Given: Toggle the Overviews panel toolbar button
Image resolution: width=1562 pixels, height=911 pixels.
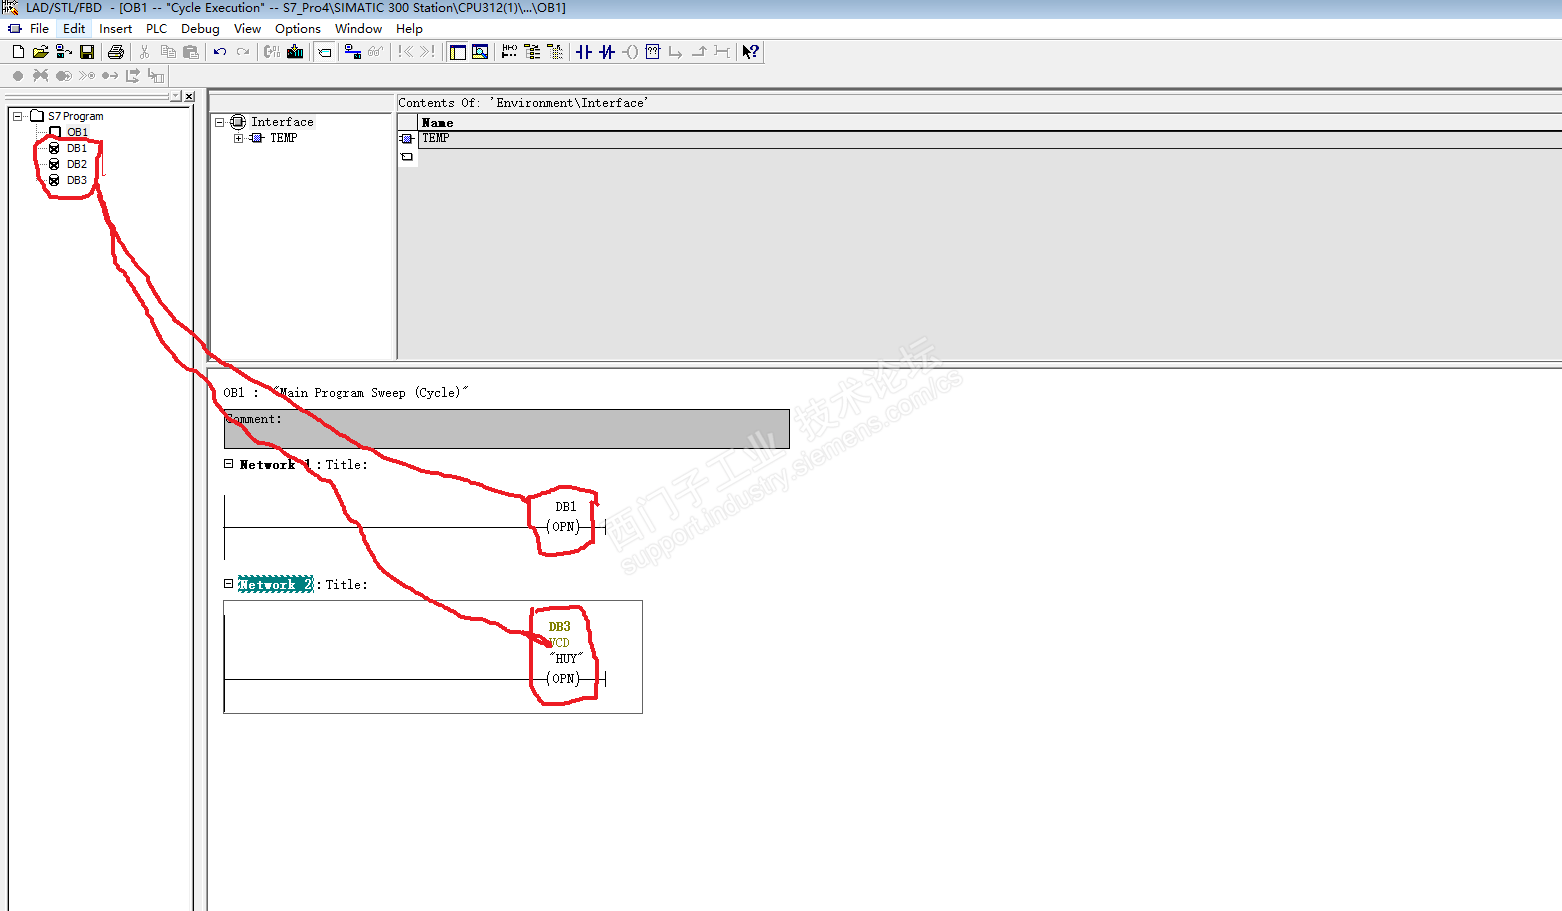Looking at the screenshot, I should click(458, 52).
